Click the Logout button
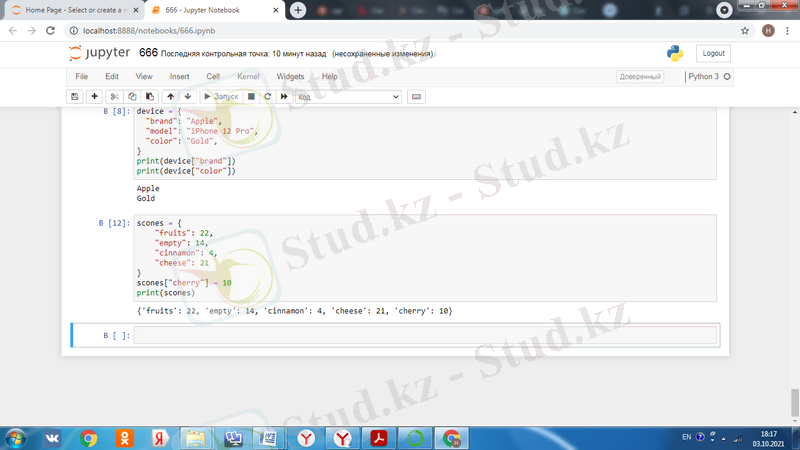This screenshot has height=450, width=800. click(713, 53)
